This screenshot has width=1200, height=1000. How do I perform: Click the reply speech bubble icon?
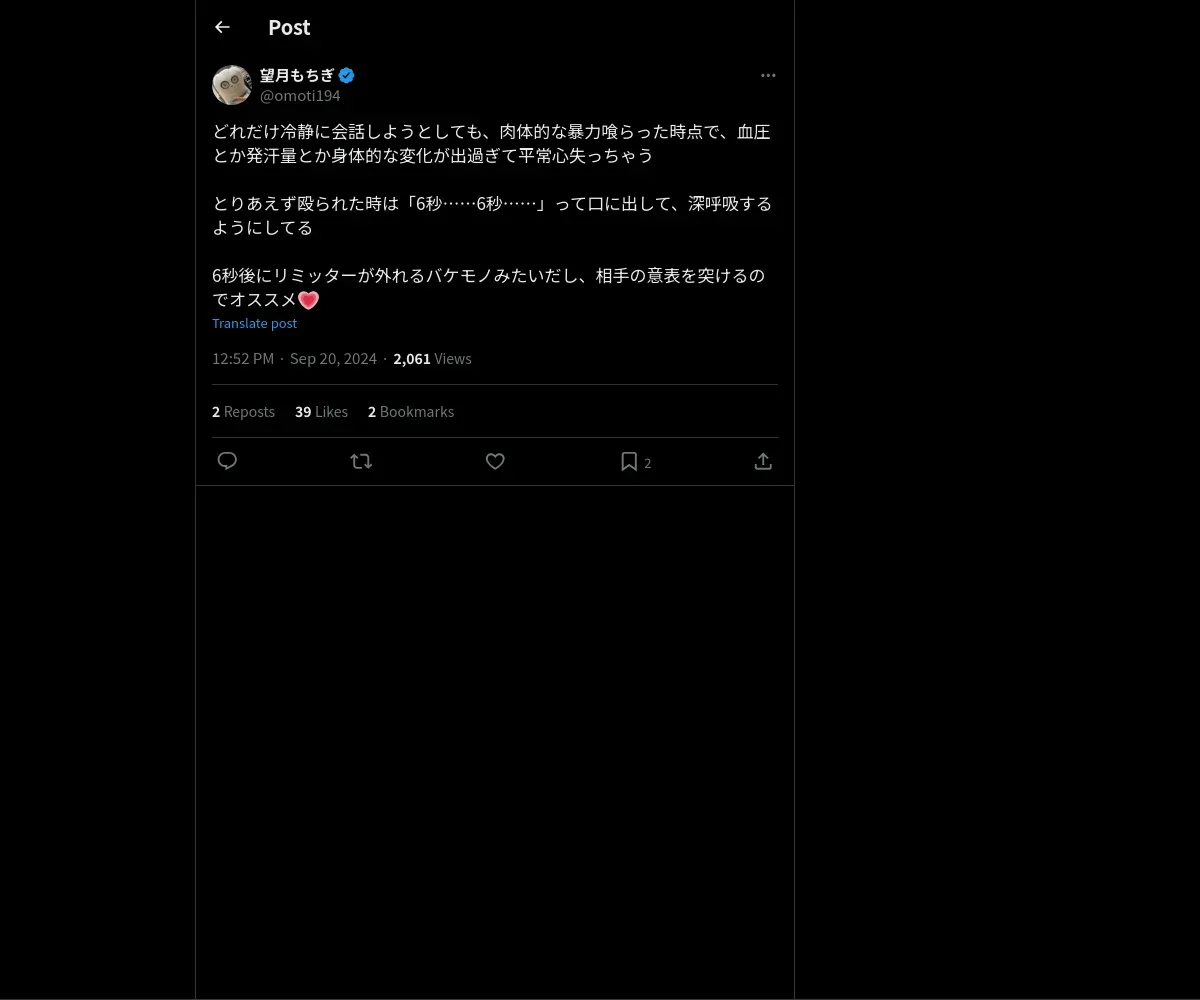click(x=227, y=461)
